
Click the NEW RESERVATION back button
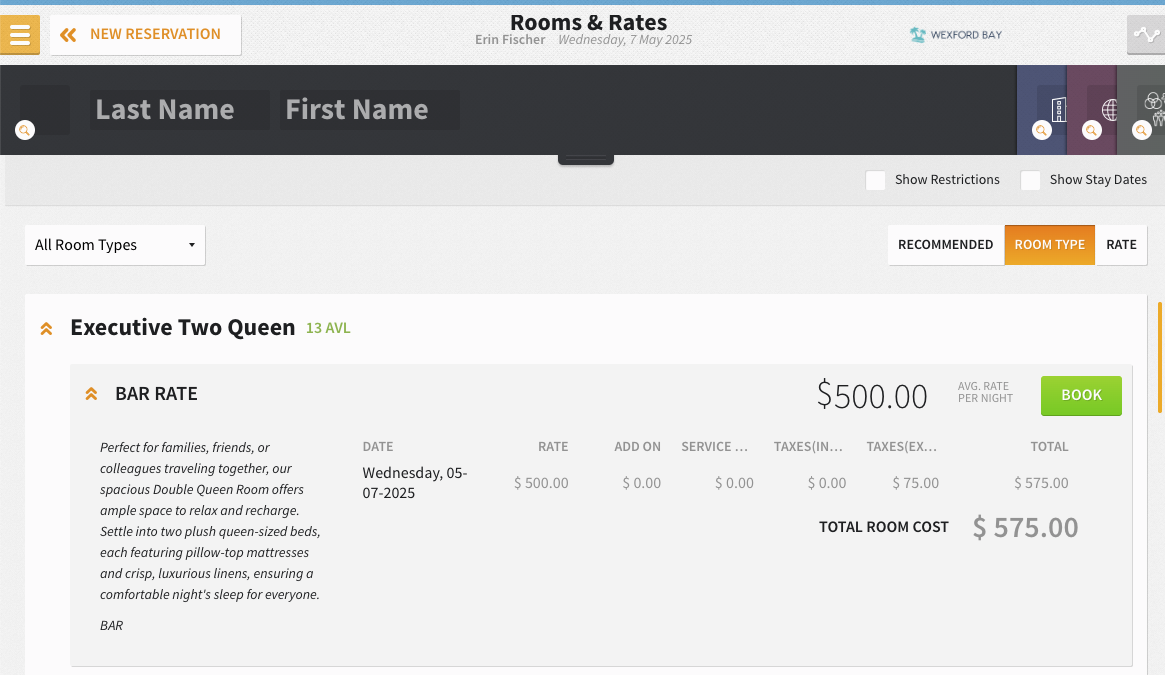(x=146, y=34)
